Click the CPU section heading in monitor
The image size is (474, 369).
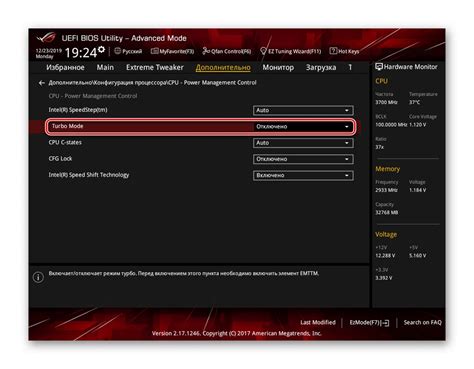point(381,81)
